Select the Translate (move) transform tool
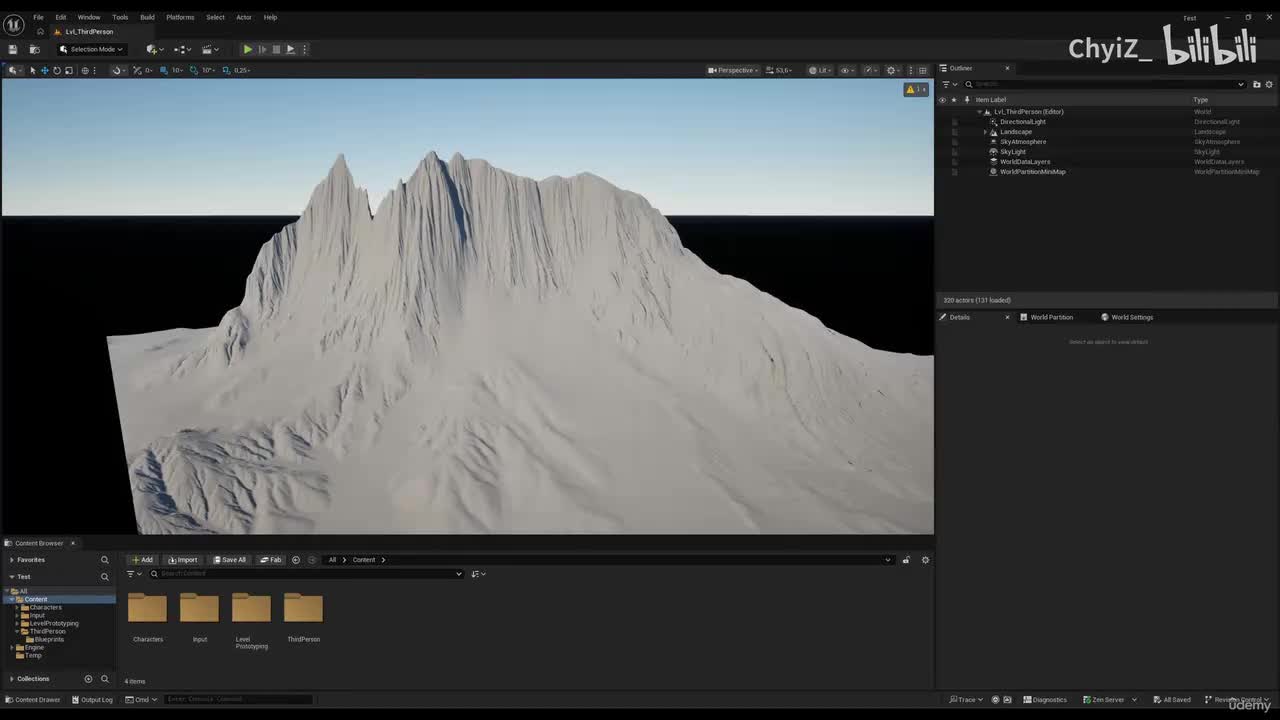 [44, 70]
